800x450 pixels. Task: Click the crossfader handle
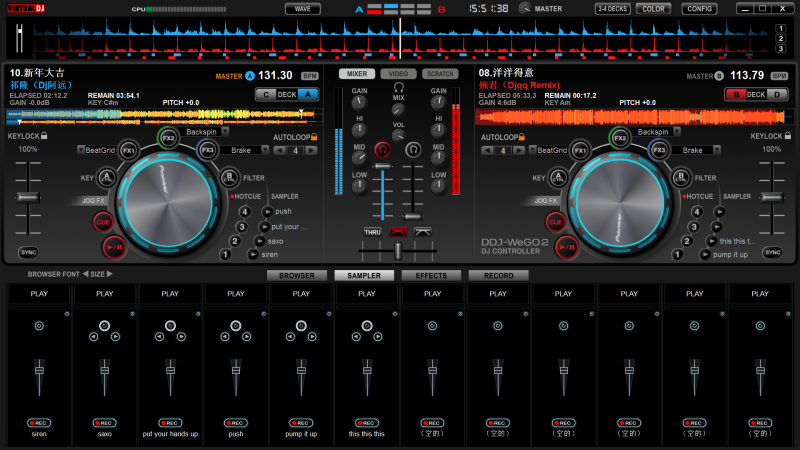click(x=398, y=251)
